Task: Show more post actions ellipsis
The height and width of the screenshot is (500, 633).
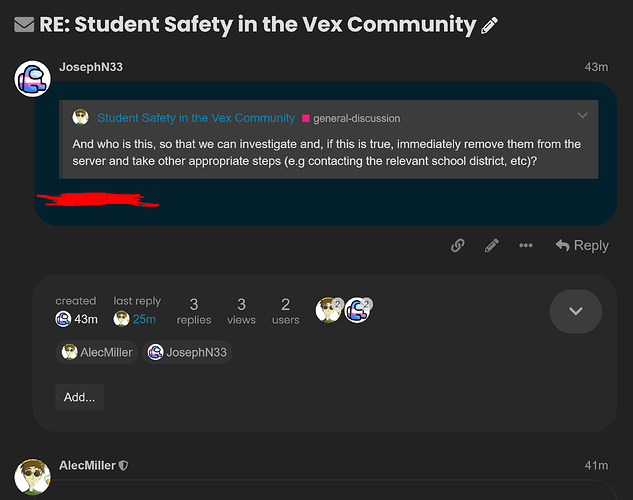Action: [526, 245]
